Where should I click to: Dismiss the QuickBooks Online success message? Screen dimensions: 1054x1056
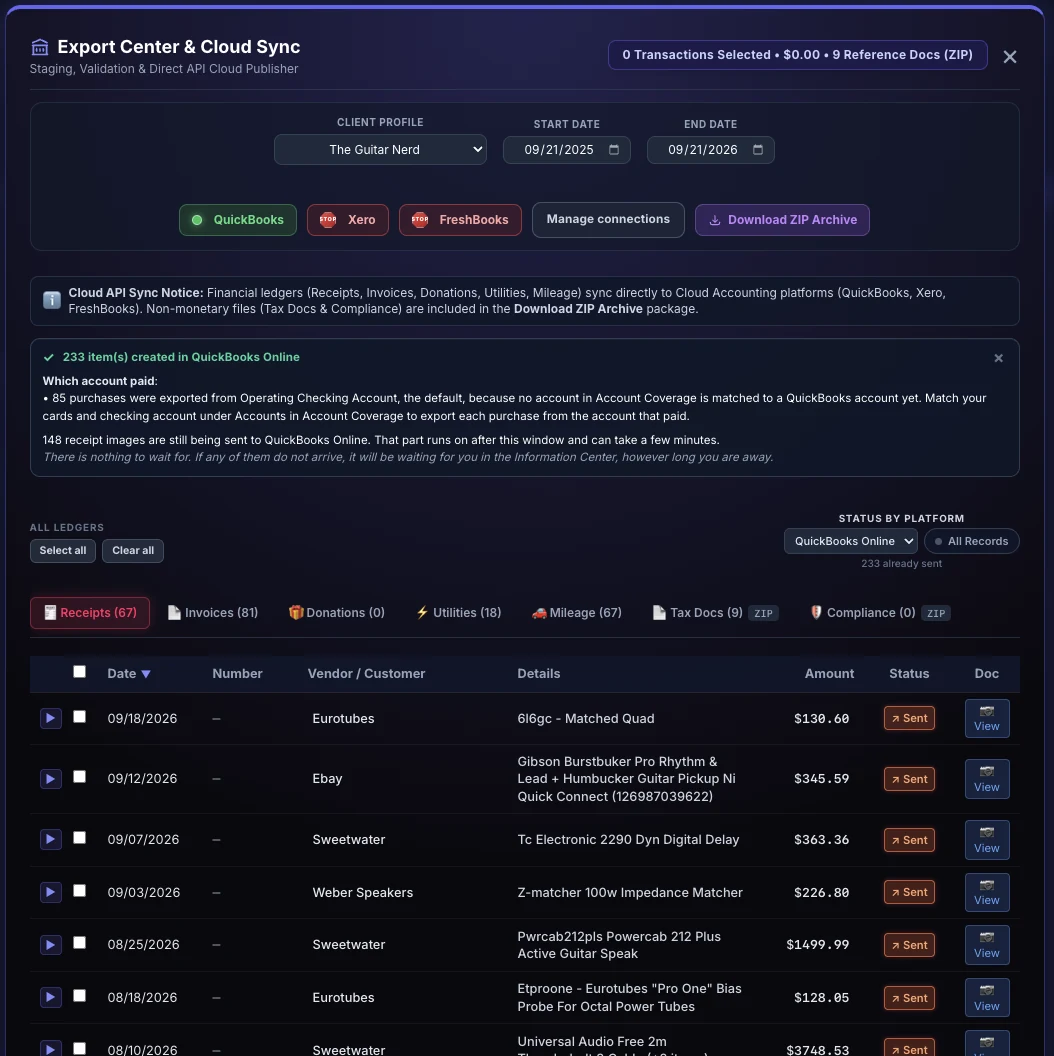(x=998, y=358)
